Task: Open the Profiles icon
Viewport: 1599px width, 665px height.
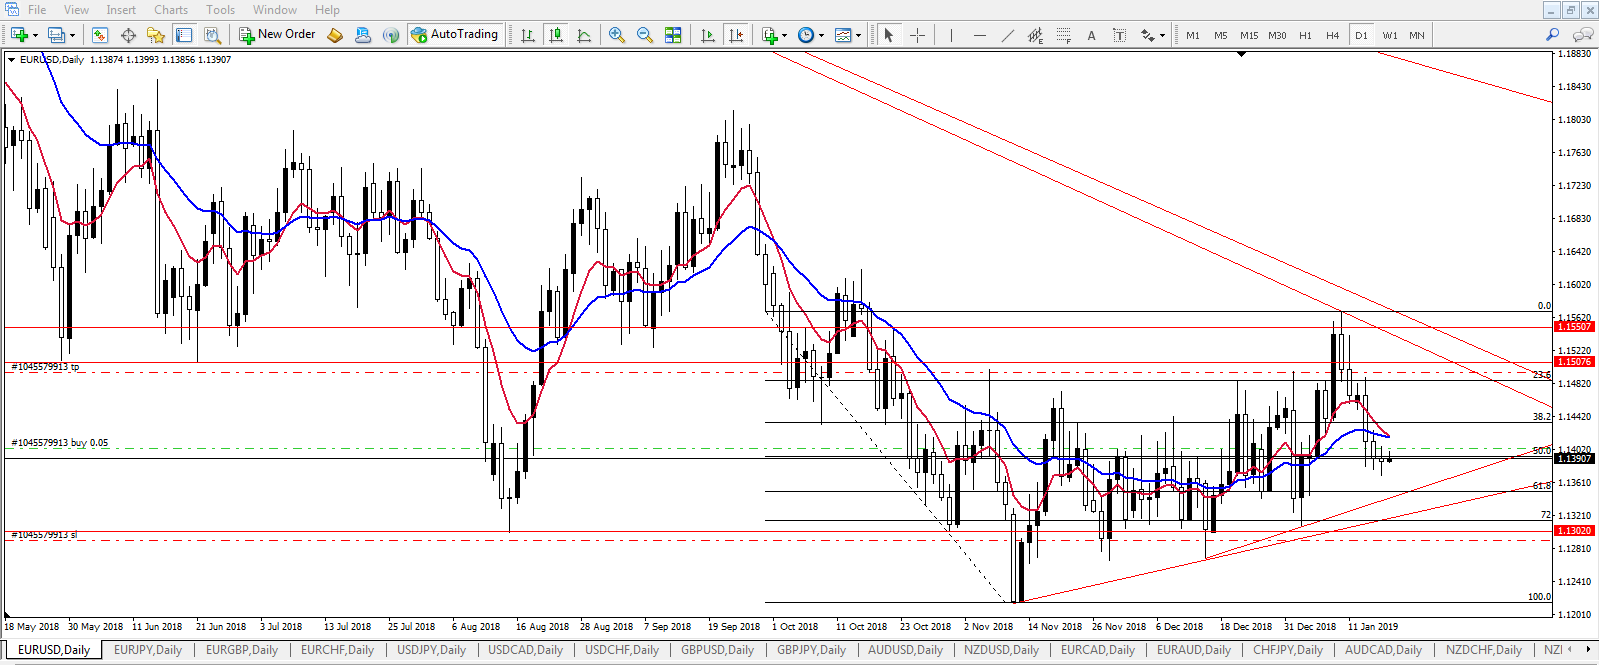Action: pyautogui.click(x=56, y=35)
